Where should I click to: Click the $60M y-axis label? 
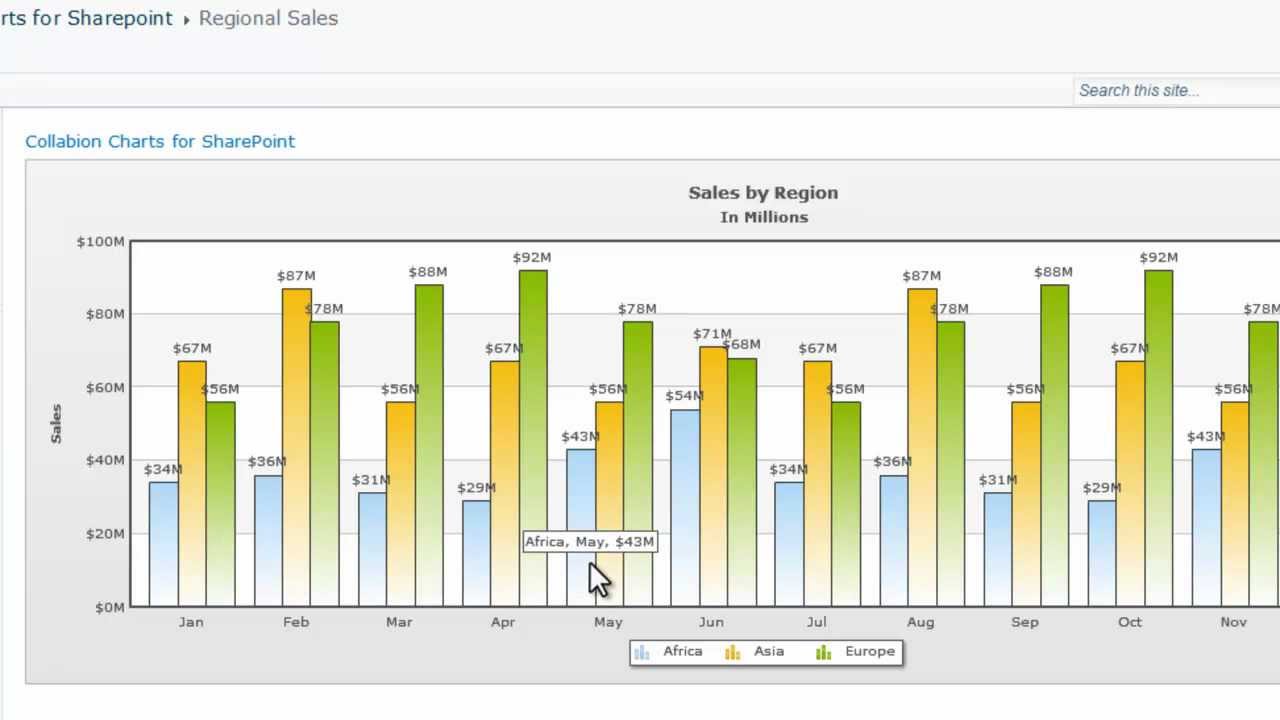point(104,388)
